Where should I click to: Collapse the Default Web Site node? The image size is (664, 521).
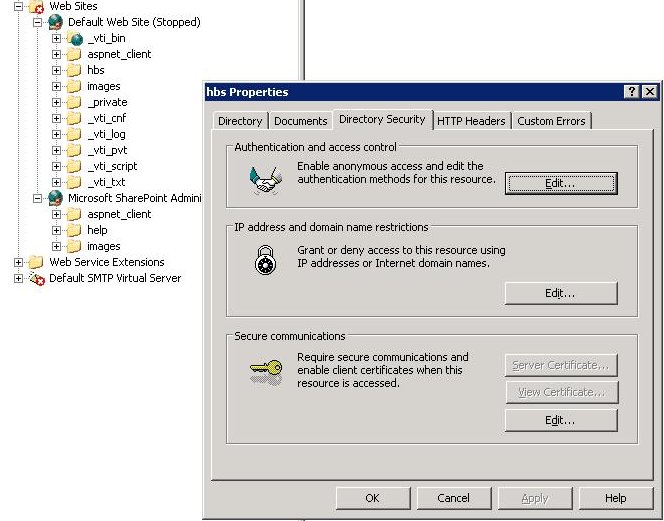click(38, 22)
